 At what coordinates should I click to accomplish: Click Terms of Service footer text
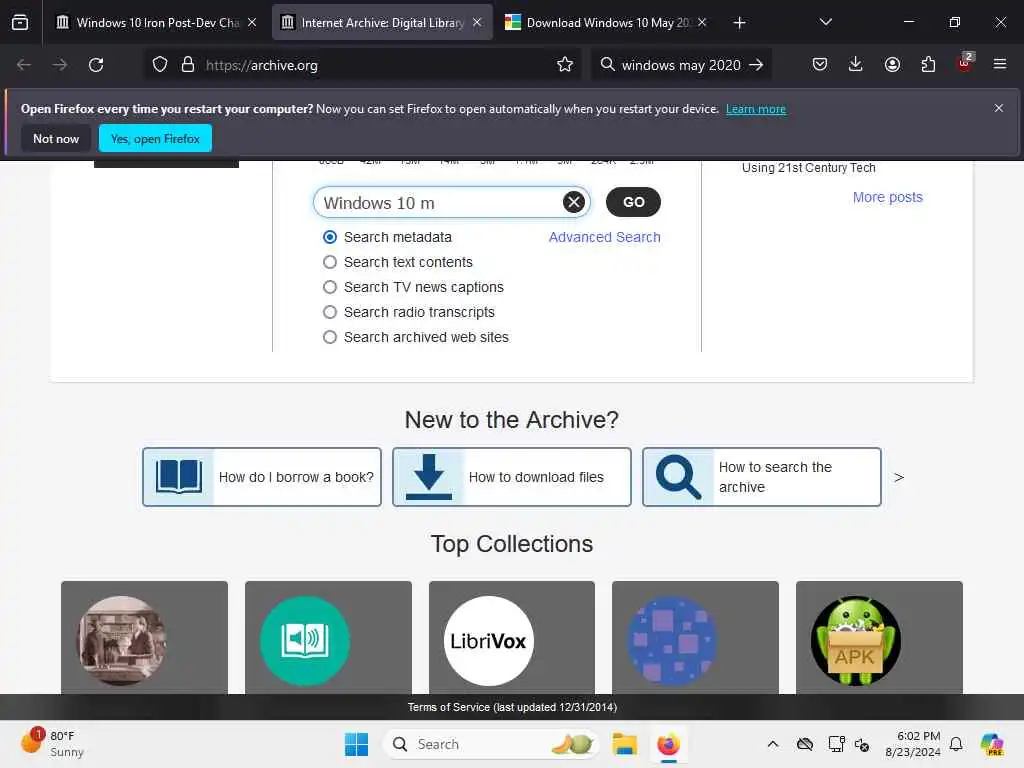click(512, 707)
